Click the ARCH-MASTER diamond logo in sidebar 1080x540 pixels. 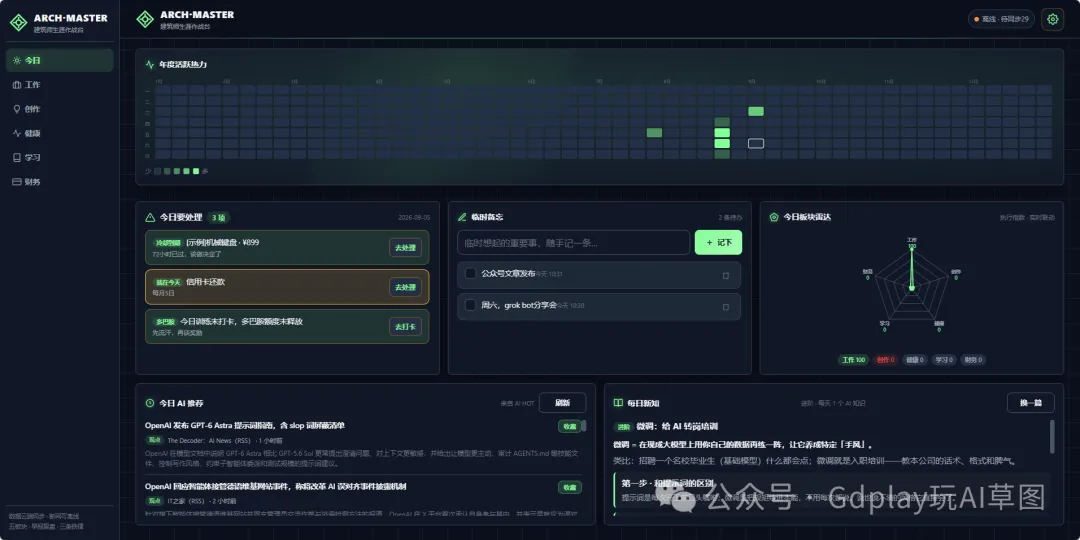(18, 23)
